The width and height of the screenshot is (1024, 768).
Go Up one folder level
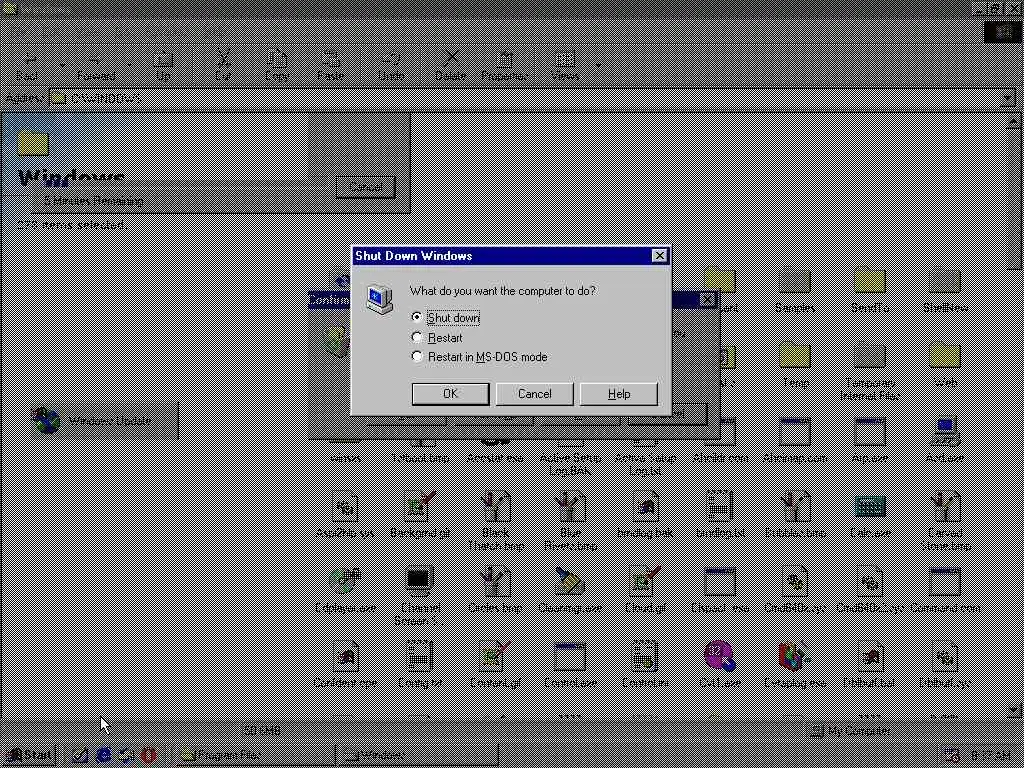click(163, 66)
